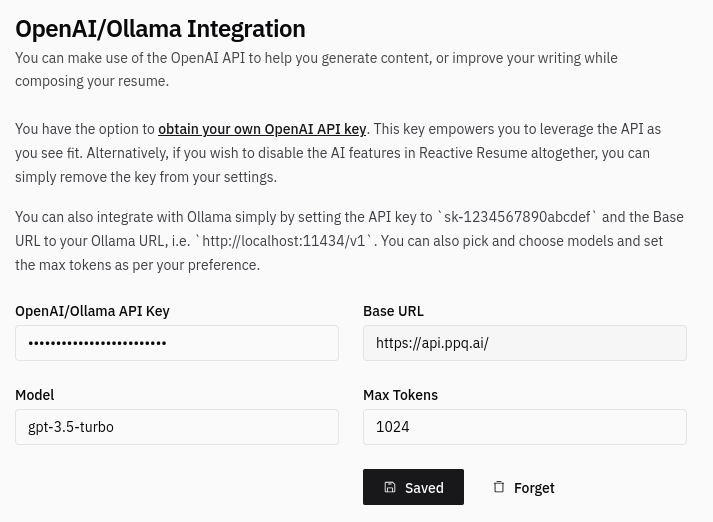This screenshot has height=522, width=713.
Task: Click the Base URL input field
Action: 524,343
